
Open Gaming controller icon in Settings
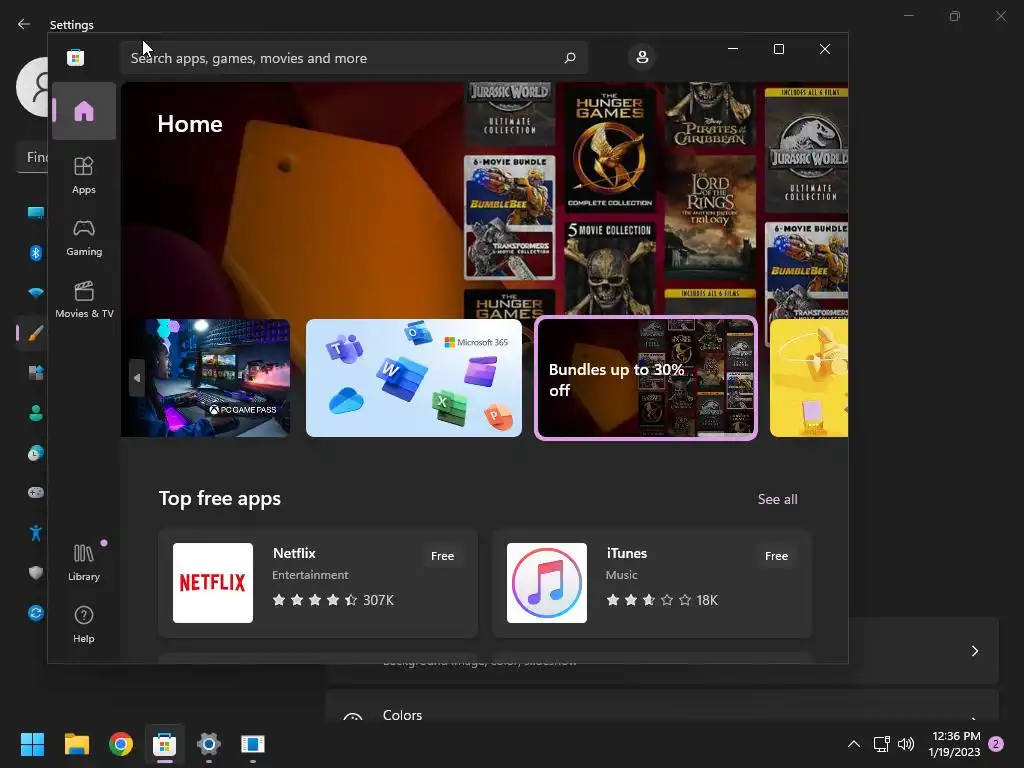pos(36,492)
